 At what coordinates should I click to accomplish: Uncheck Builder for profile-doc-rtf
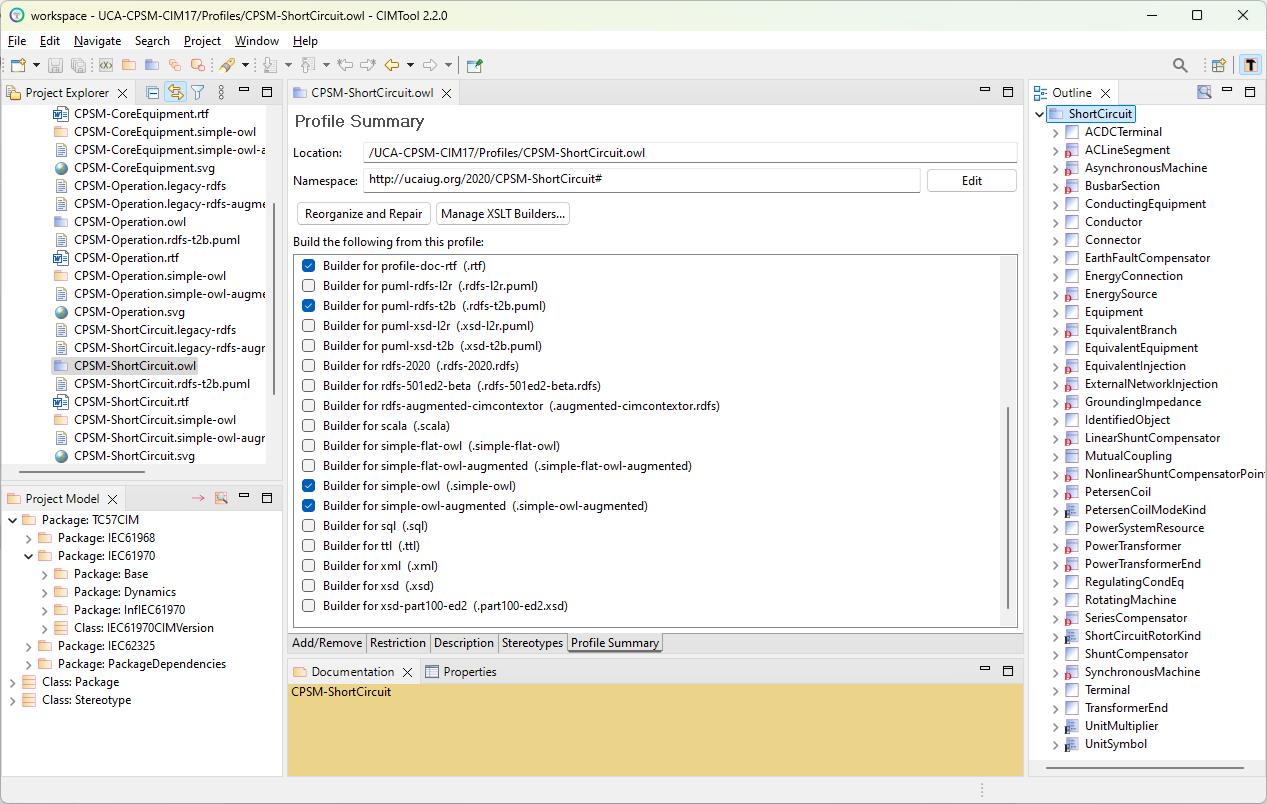308,265
